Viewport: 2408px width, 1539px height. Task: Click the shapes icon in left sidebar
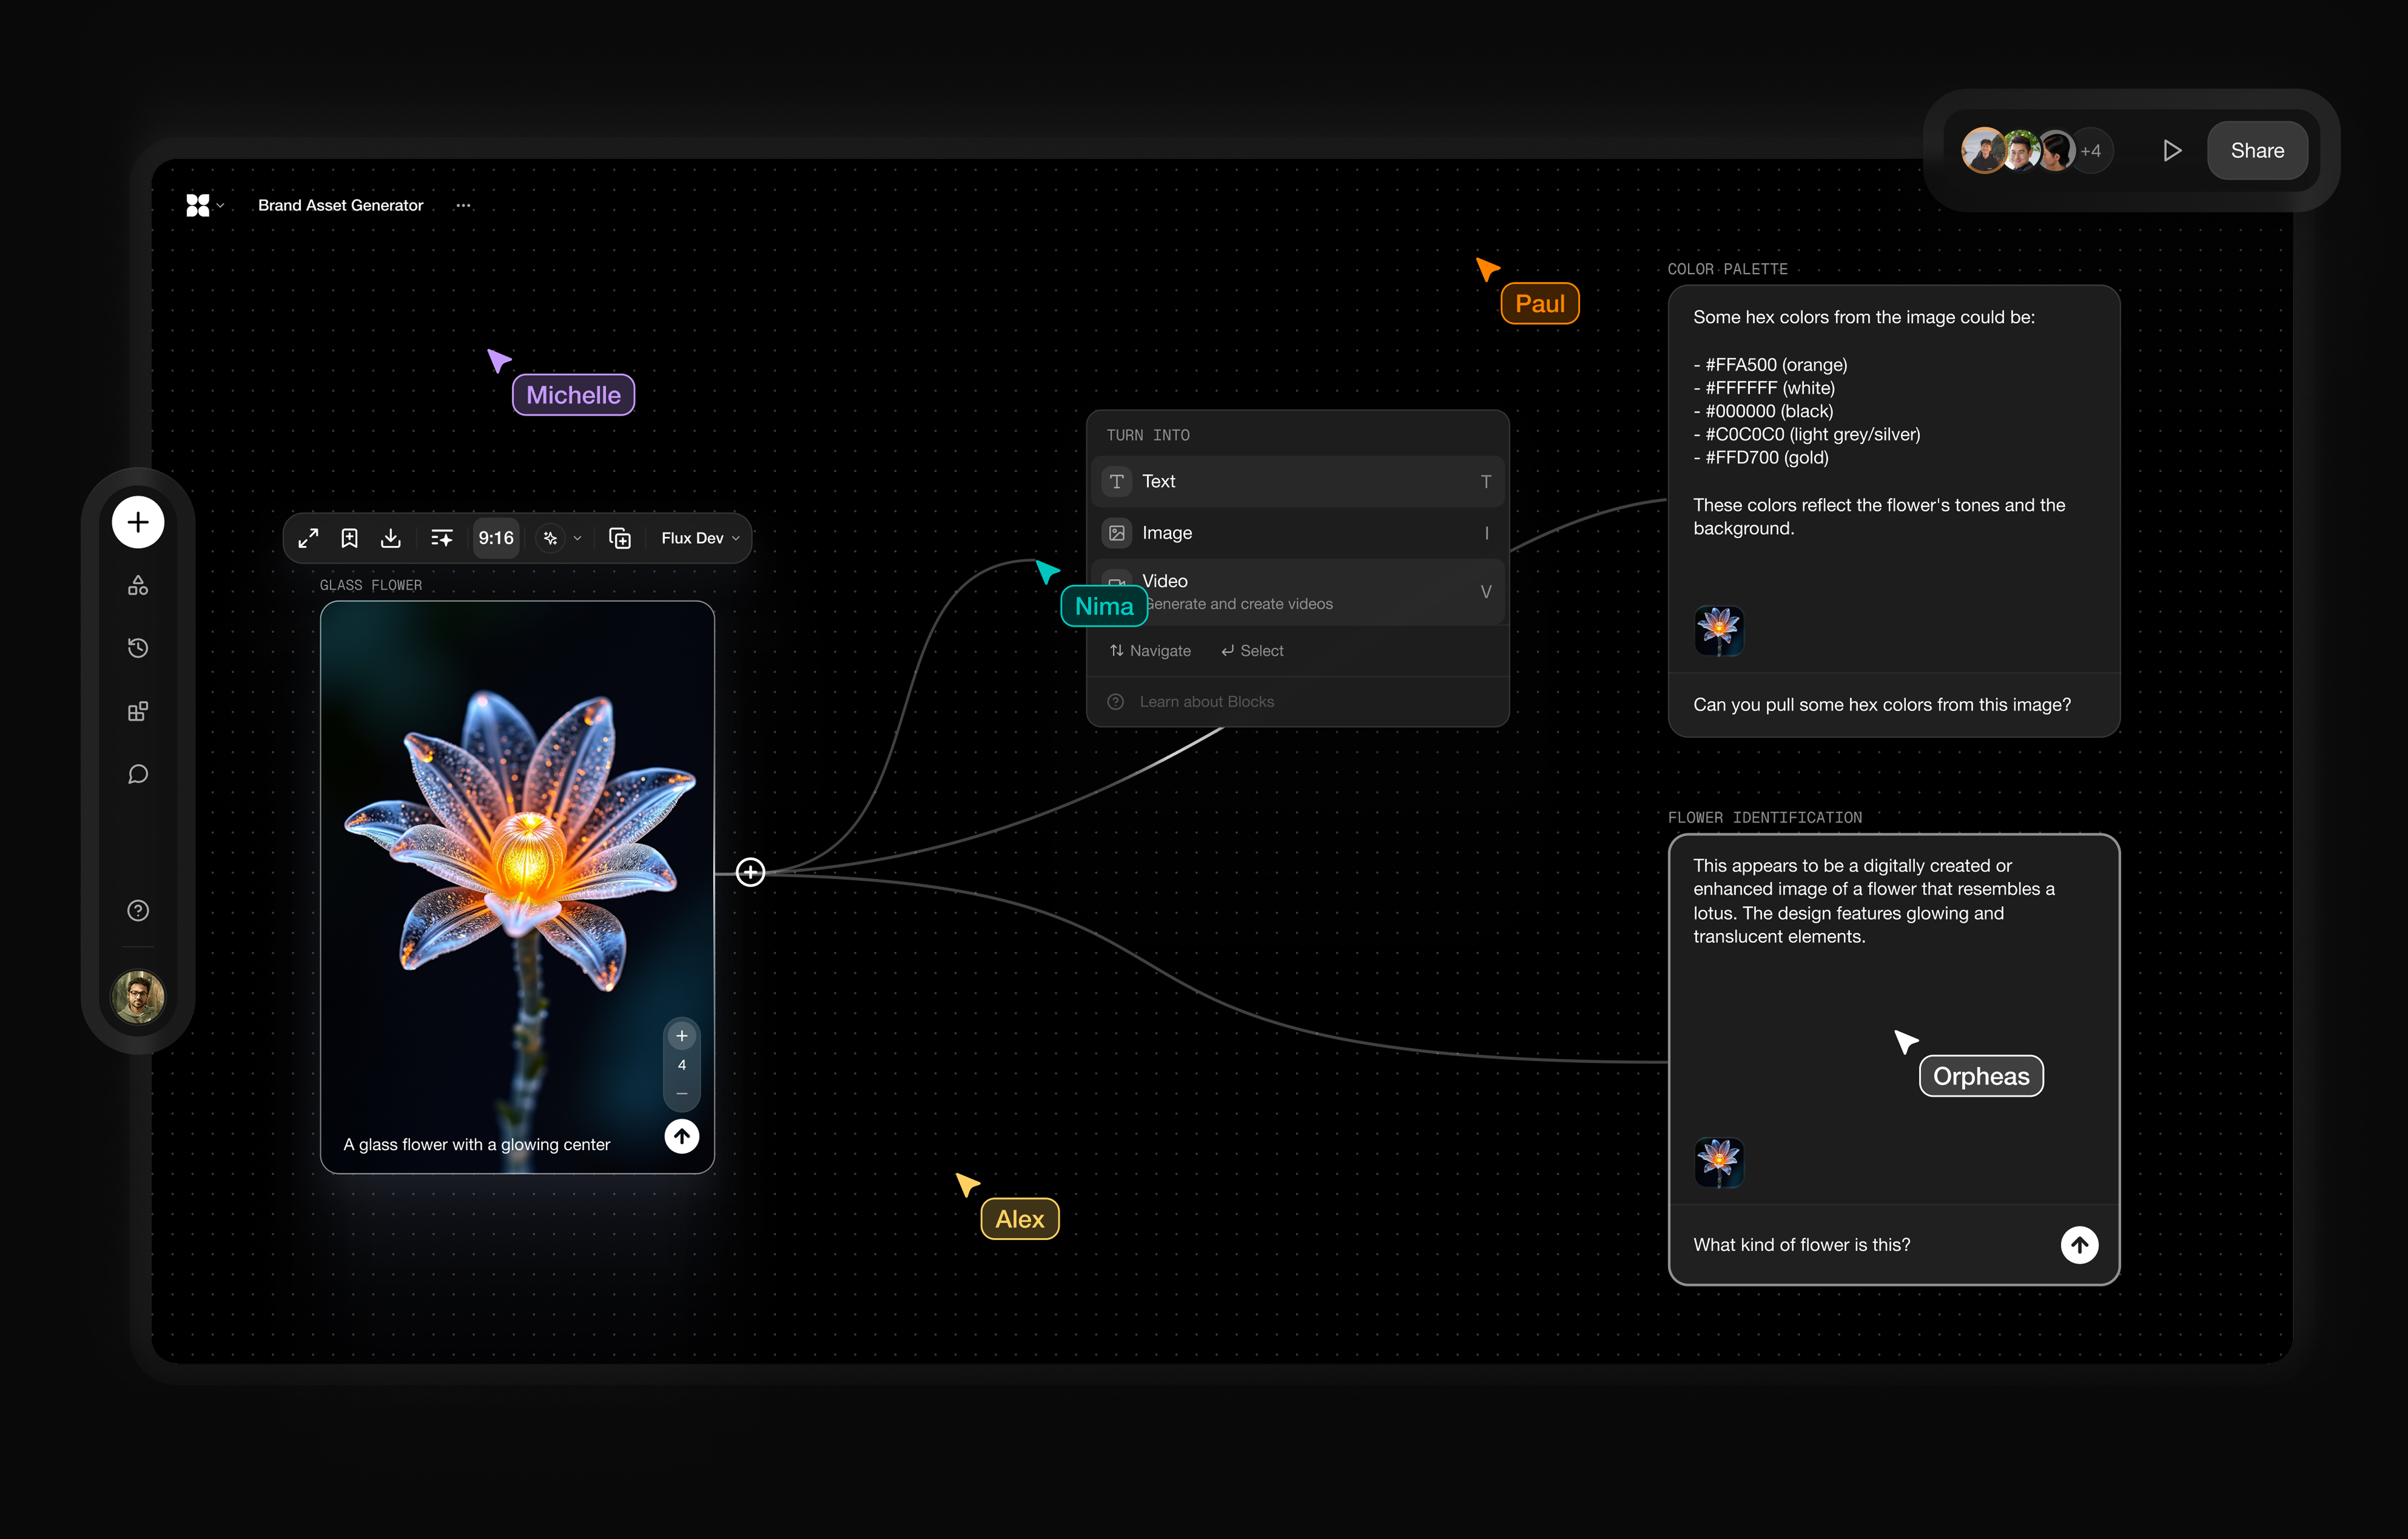138,585
